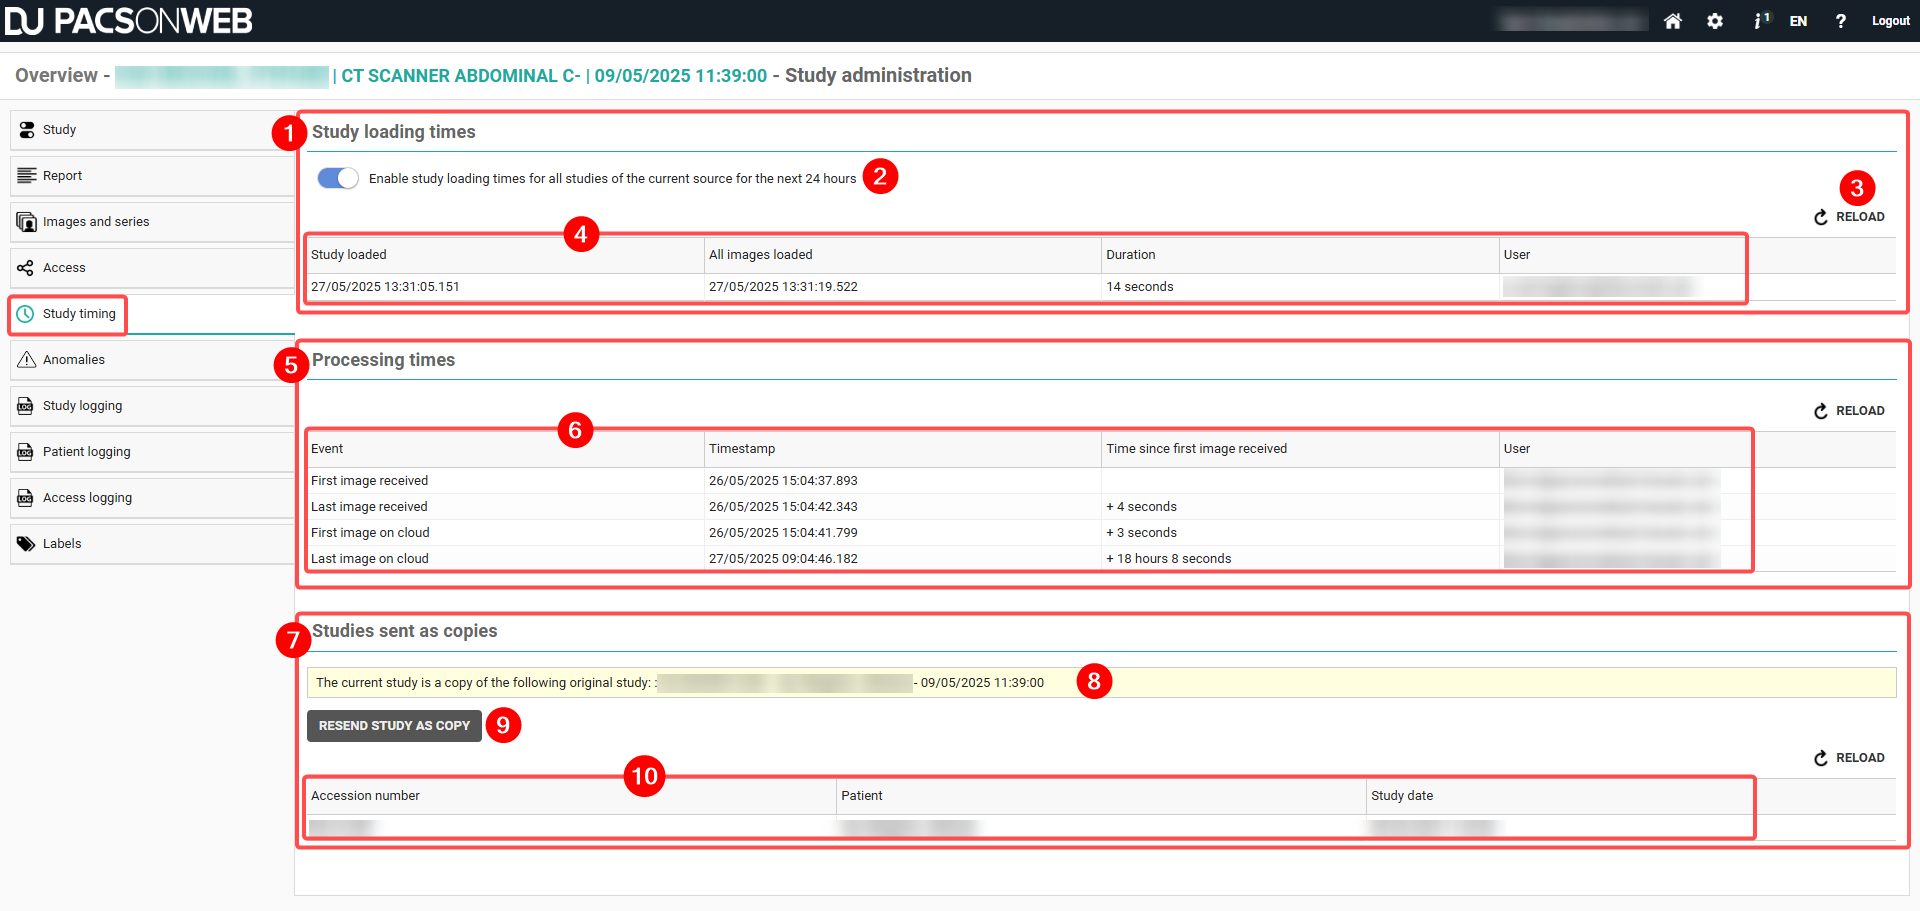
Task: Open the Report tab
Action: pyautogui.click(x=62, y=176)
